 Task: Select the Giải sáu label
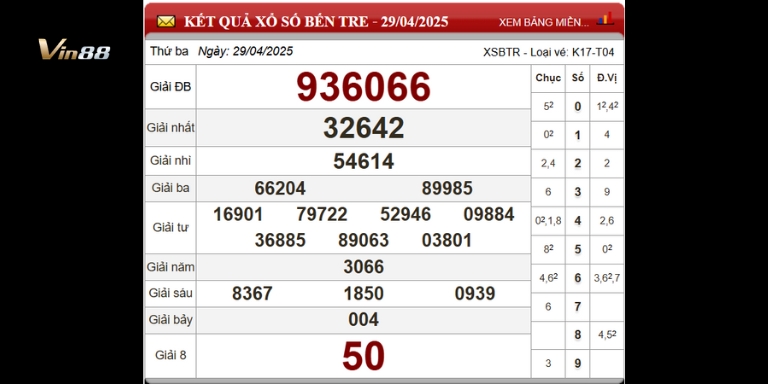(170, 293)
